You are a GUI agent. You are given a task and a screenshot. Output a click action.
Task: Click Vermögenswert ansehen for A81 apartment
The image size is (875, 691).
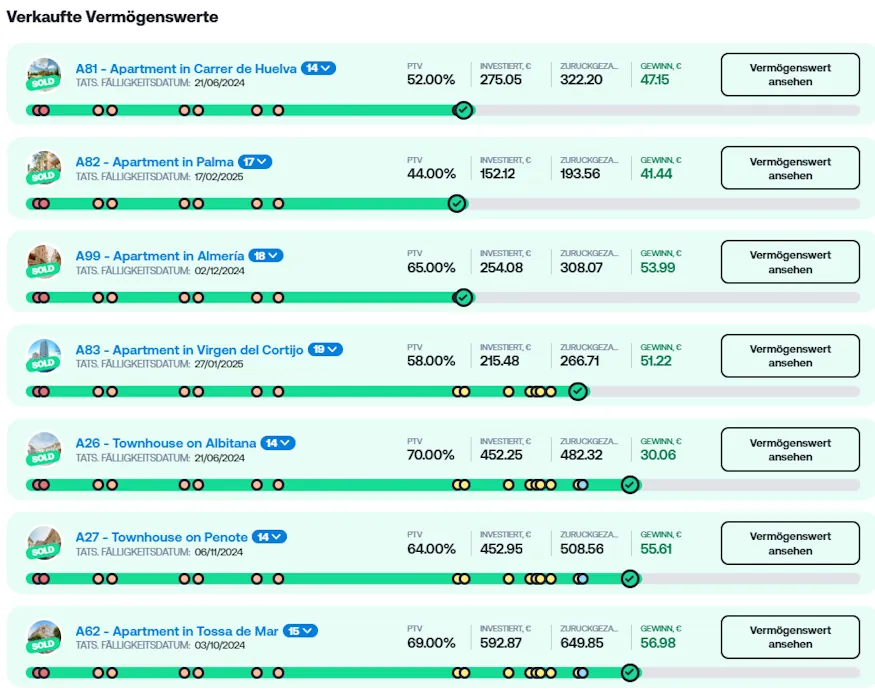pos(790,75)
